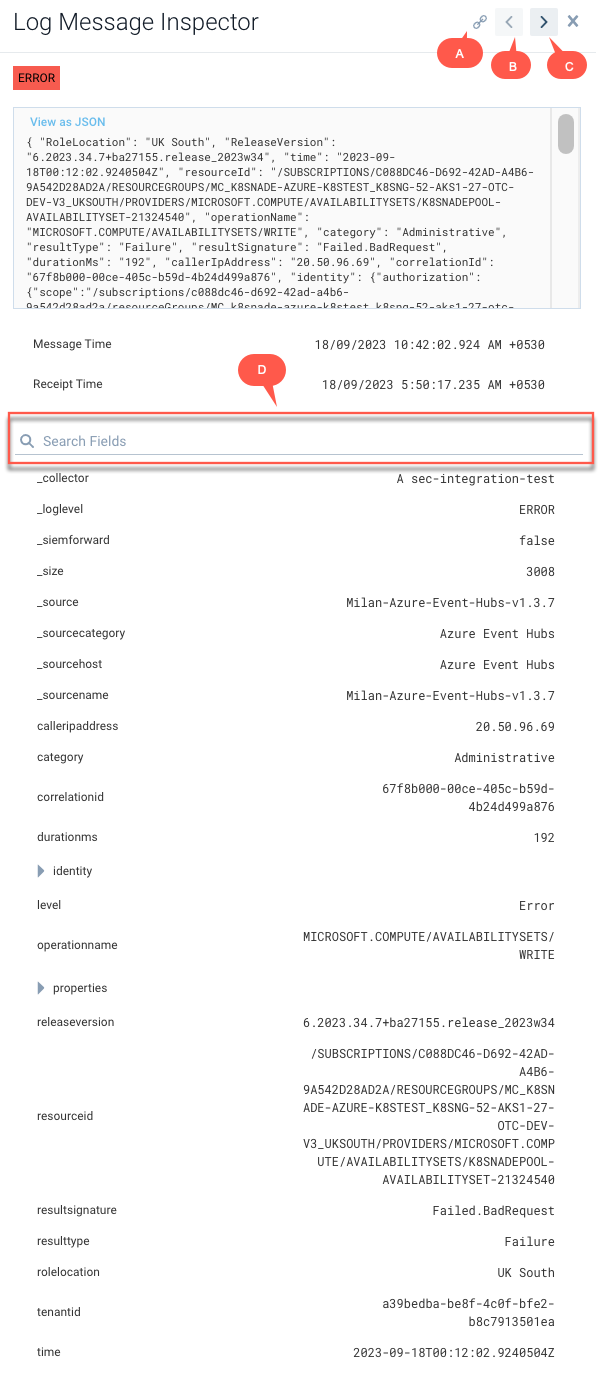Select the calleripaddress value 20.50.96.69

pos(515,727)
